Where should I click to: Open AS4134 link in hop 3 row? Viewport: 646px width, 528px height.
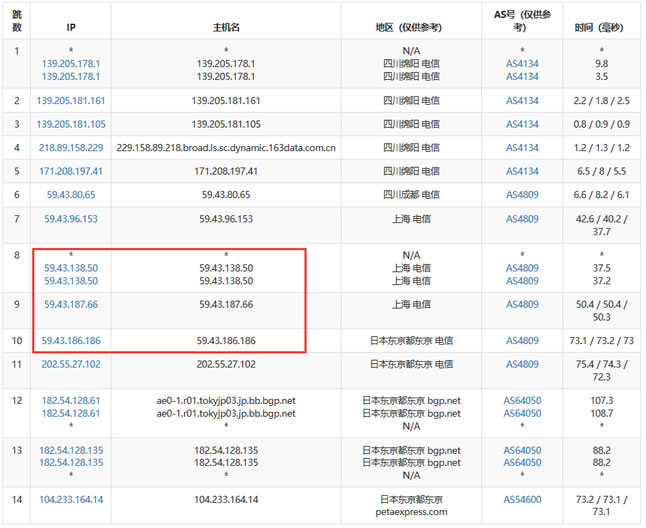[x=522, y=124]
